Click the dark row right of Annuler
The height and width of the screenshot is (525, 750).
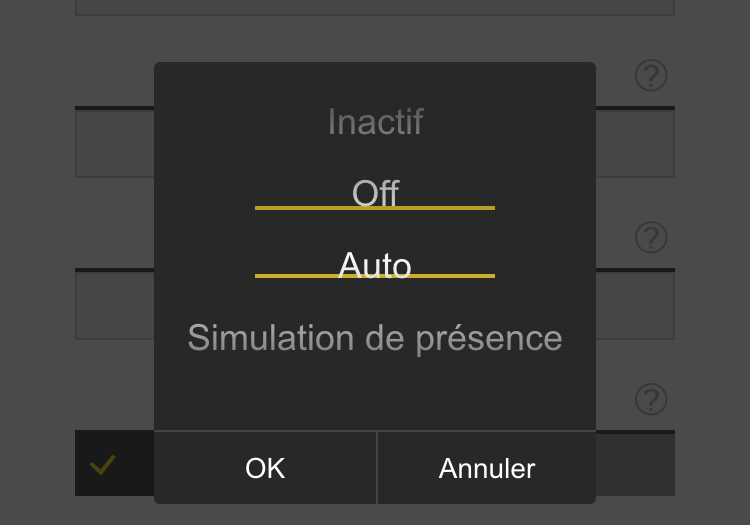(635, 465)
